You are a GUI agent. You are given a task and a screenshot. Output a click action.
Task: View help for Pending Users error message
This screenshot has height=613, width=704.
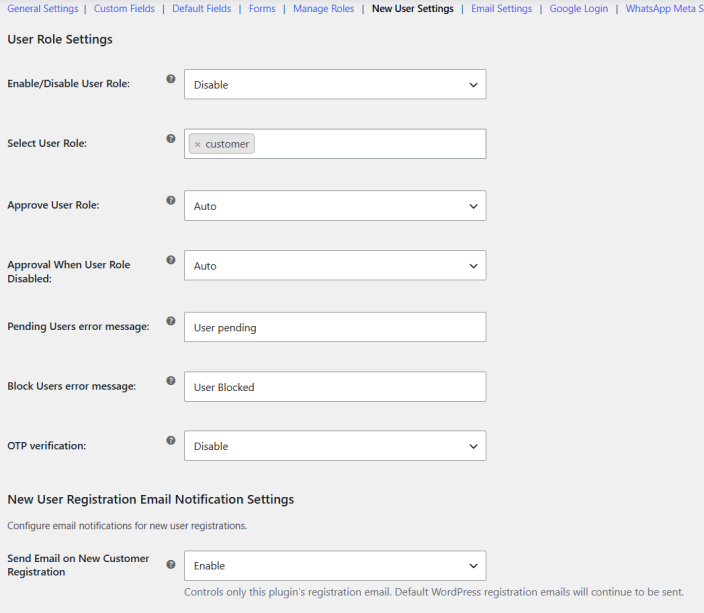[x=171, y=321]
